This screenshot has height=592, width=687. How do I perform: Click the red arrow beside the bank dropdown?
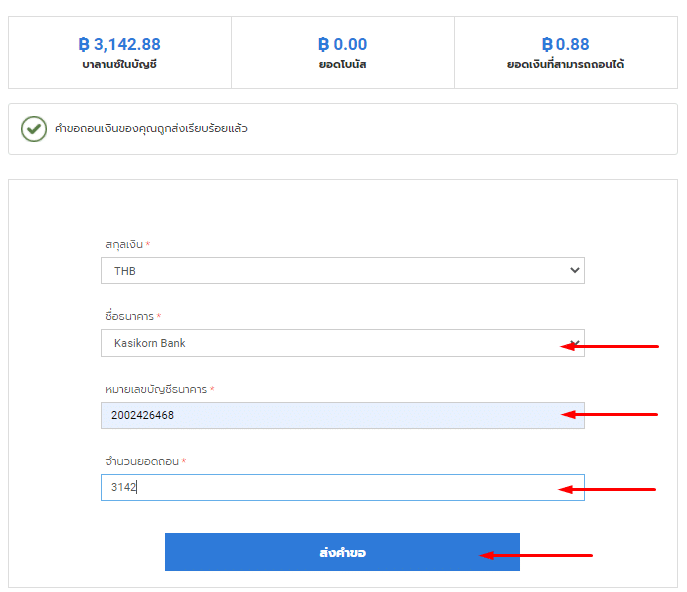(610, 346)
